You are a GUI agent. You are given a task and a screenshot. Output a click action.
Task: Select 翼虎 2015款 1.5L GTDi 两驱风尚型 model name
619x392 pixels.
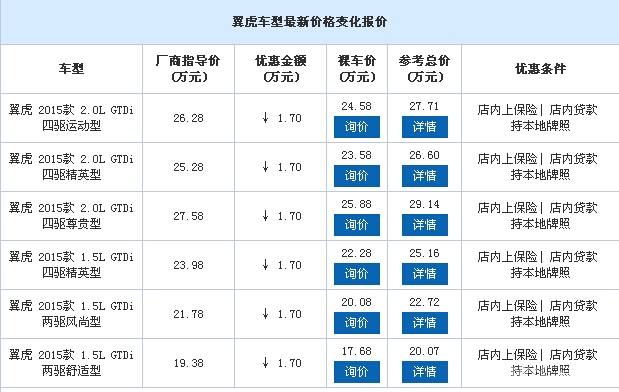(x=71, y=313)
